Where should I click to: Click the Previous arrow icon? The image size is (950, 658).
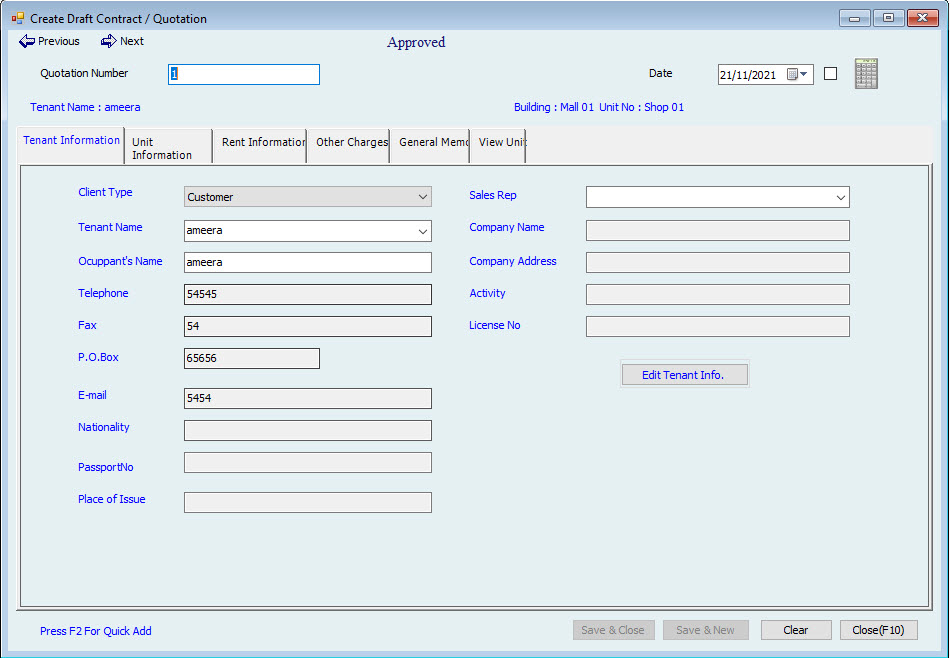tap(27, 41)
